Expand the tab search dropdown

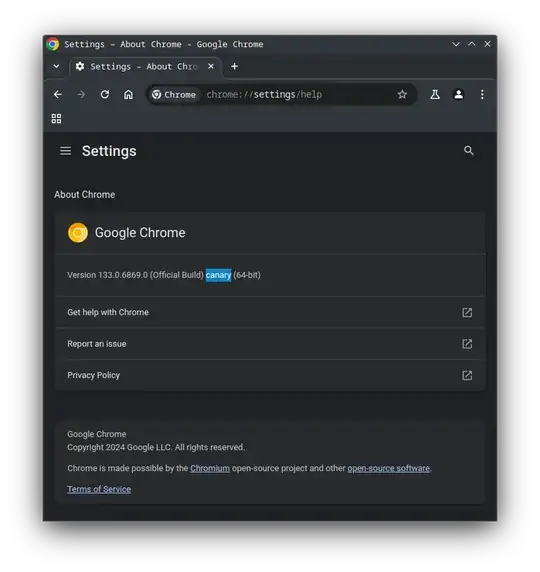click(56, 66)
